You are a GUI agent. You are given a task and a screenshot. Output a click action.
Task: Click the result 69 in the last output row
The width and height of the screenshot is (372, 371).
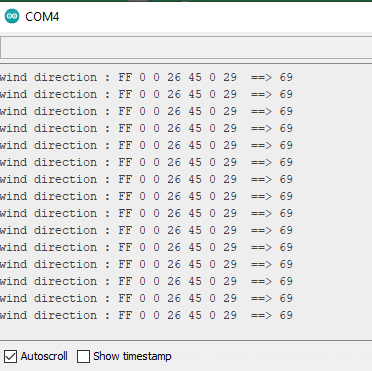(286, 315)
